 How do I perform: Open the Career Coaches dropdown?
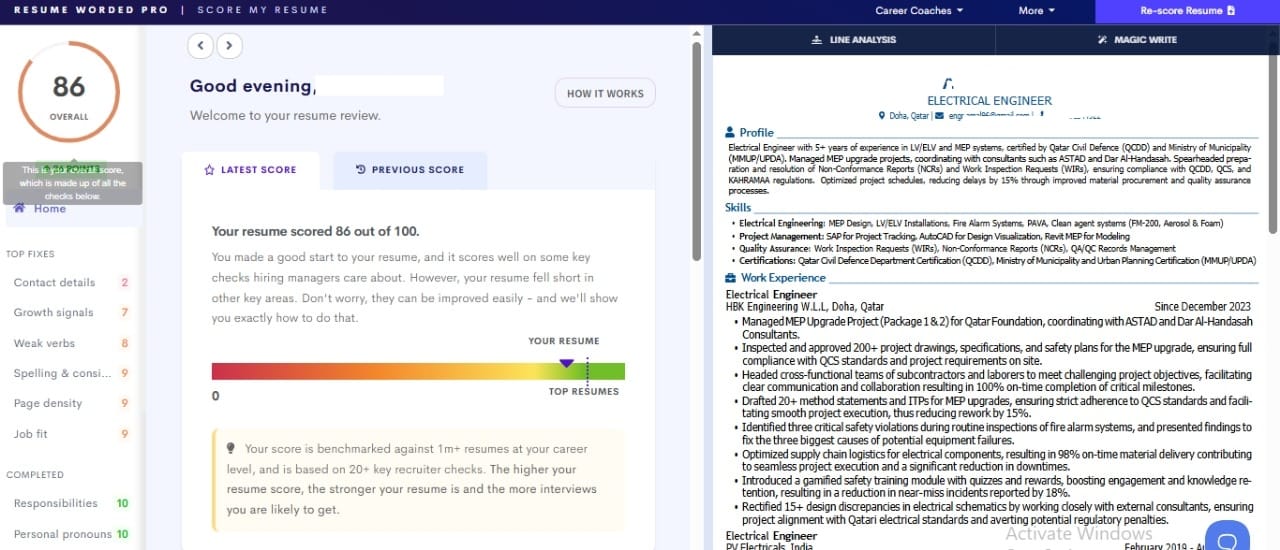click(919, 11)
